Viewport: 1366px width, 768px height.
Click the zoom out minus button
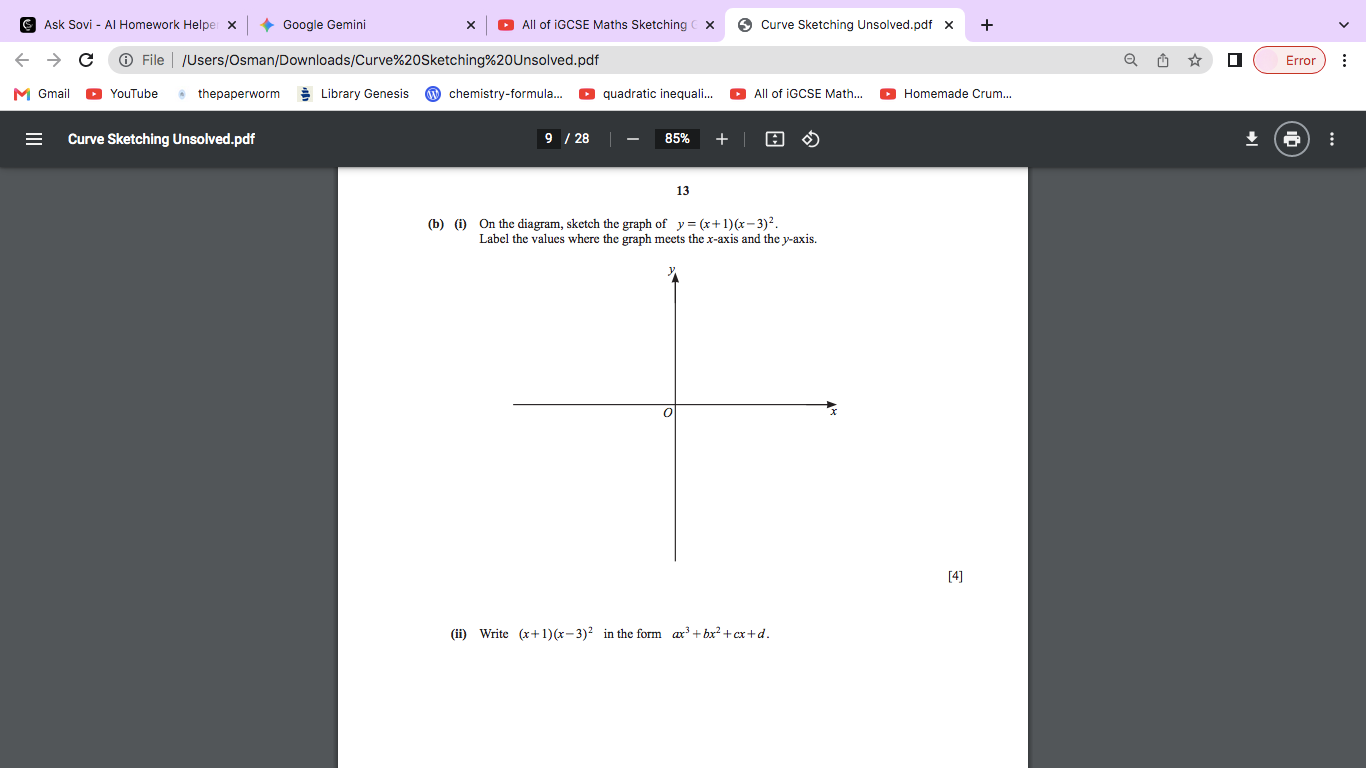(632, 139)
